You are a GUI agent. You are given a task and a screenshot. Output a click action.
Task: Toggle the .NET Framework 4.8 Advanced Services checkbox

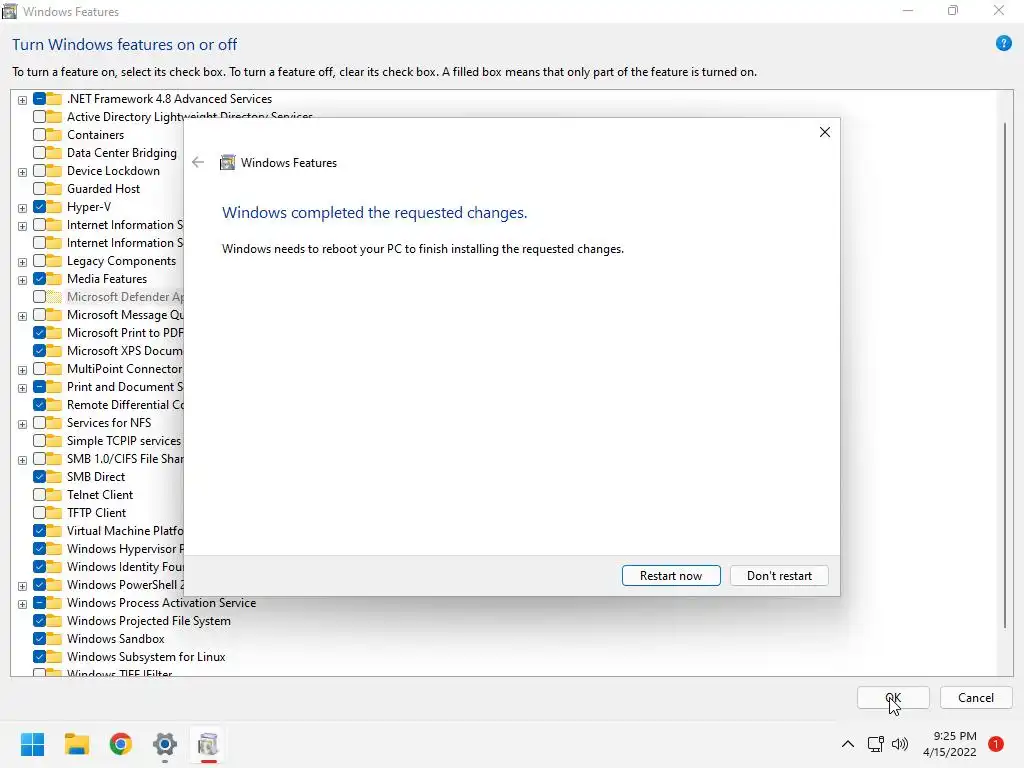[39, 99]
